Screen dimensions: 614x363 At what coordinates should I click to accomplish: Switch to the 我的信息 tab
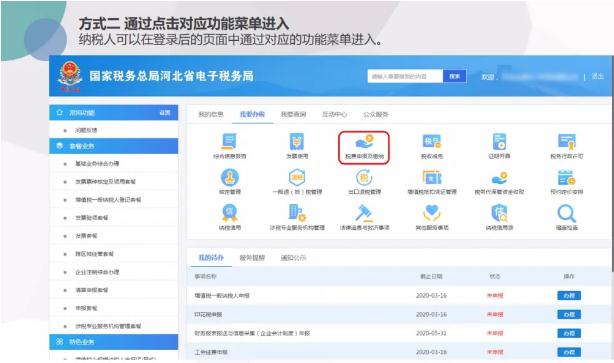tap(211, 114)
